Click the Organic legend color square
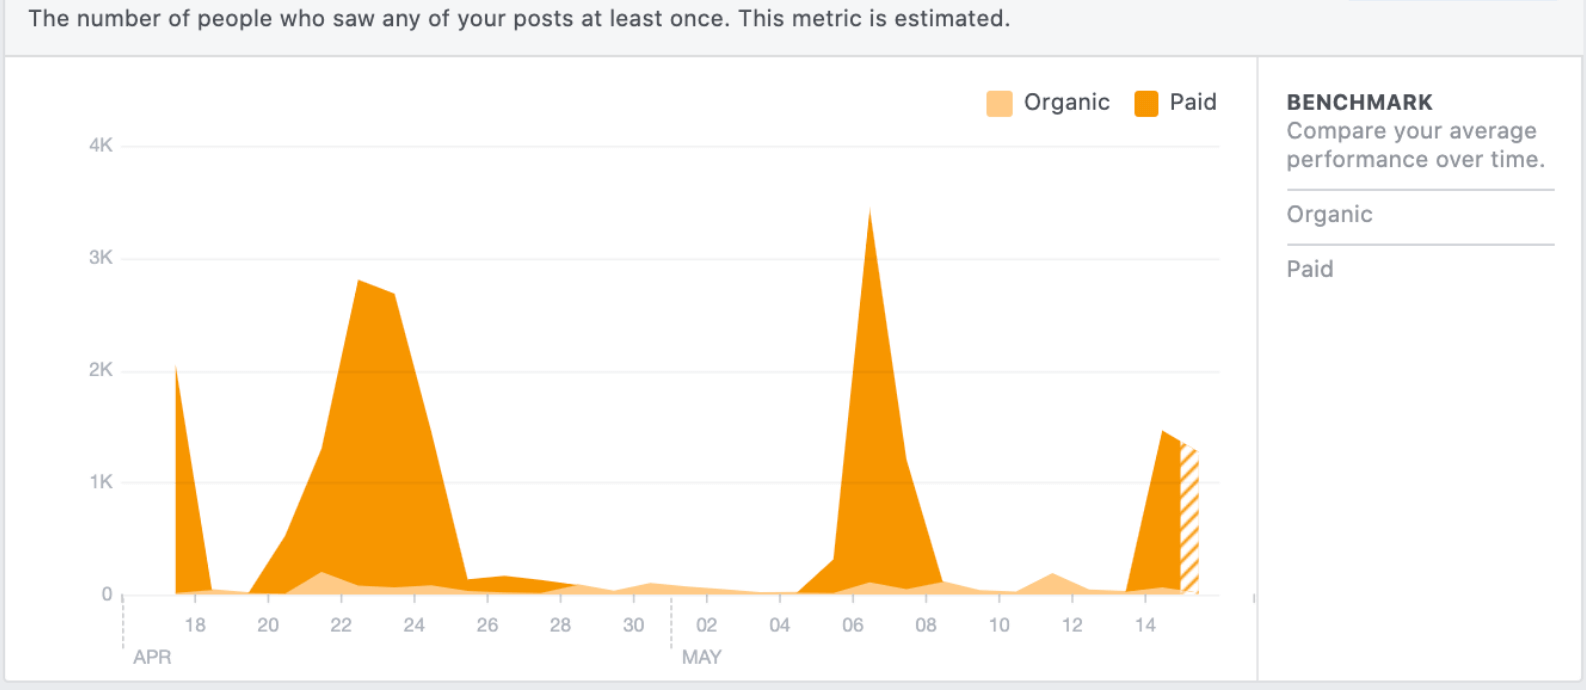The width and height of the screenshot is (1586, 690). tap(997, 101)
